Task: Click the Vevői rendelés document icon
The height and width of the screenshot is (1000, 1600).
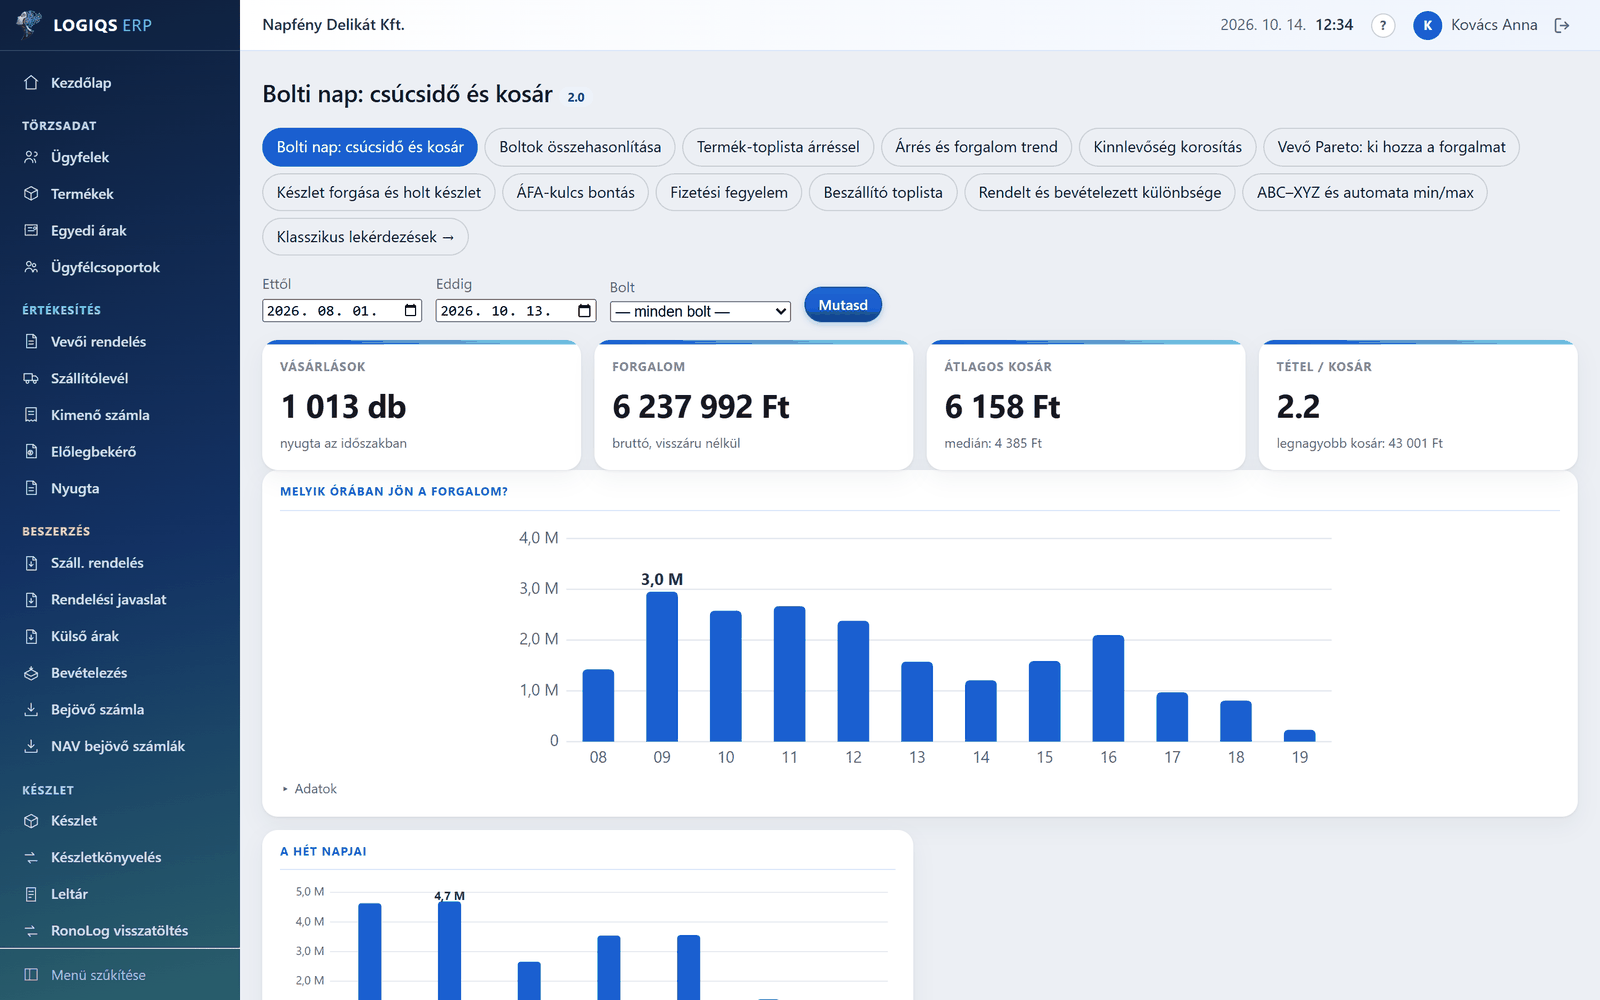Action: coord(31,342)
